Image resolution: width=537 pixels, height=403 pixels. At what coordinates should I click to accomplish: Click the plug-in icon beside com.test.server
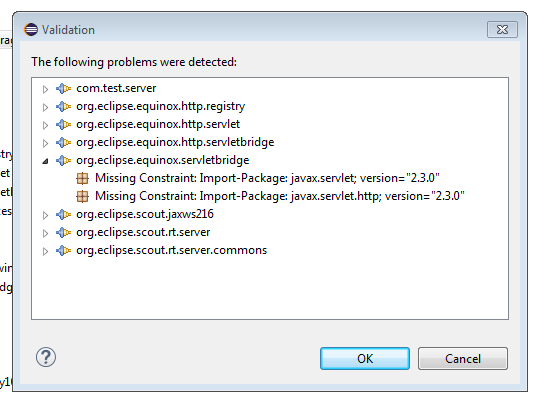(x=63, y=88)
